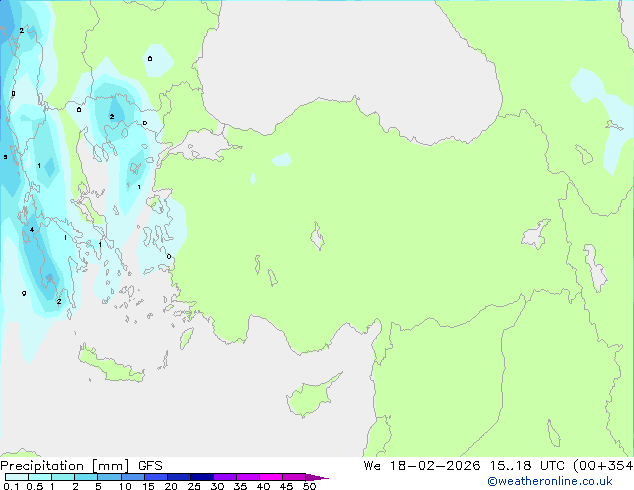Image resolution: width=634 pixels, height=490 pixels.
Task: Click the "(00+354" forecast offset text
Action: click(603, 466)
